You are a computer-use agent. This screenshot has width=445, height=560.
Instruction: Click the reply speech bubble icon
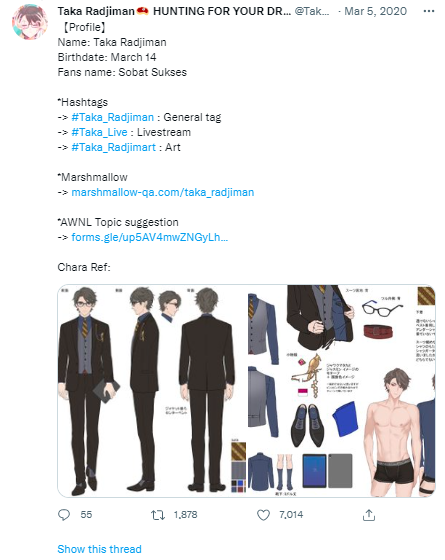[64, 515]
